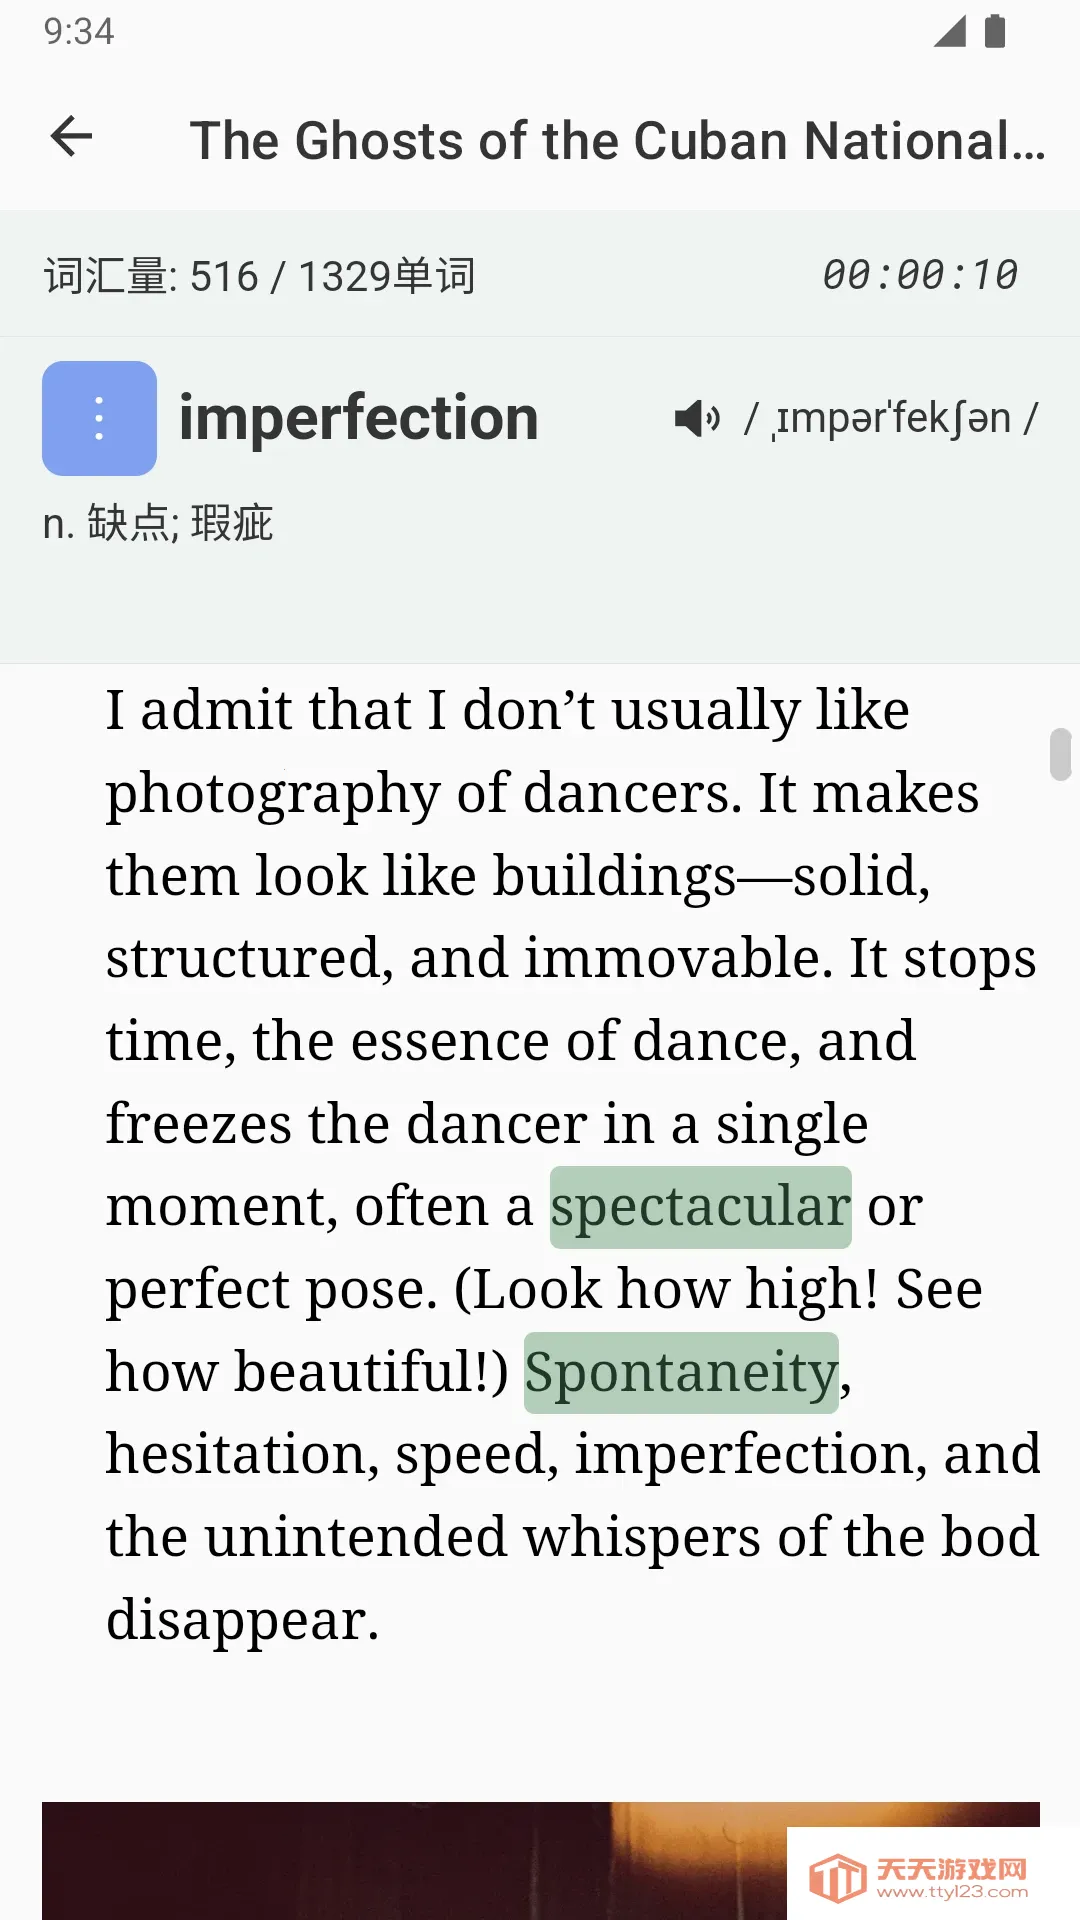Tap the battery status icon
The width and height of the screenshot is (1080, 1920).
click(x=995, y=32)
